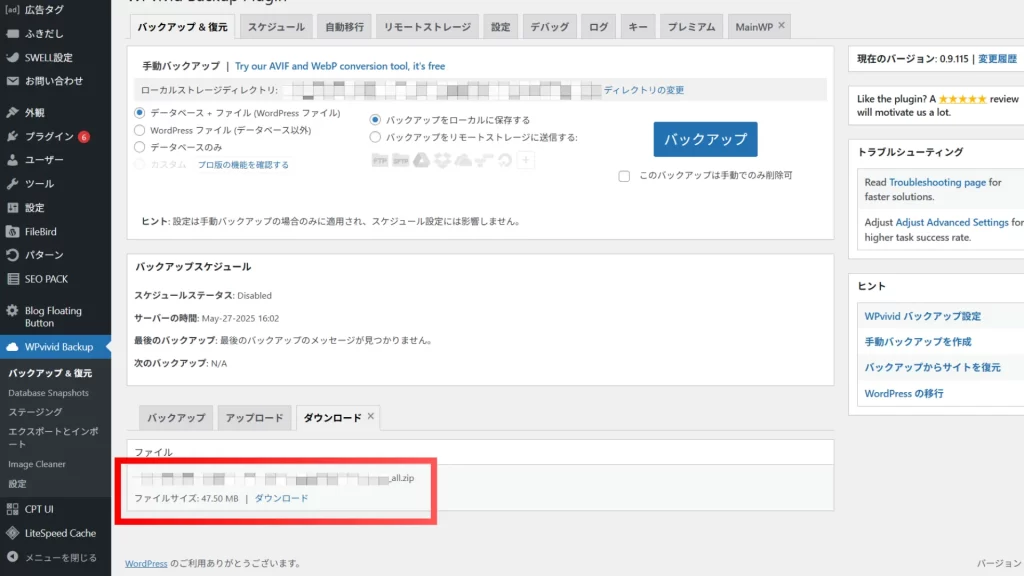Image resolution: width=1024 pixels, height=576 pixels.
Task: Click the FTP remote storage icon
Action: pos(379,160)
